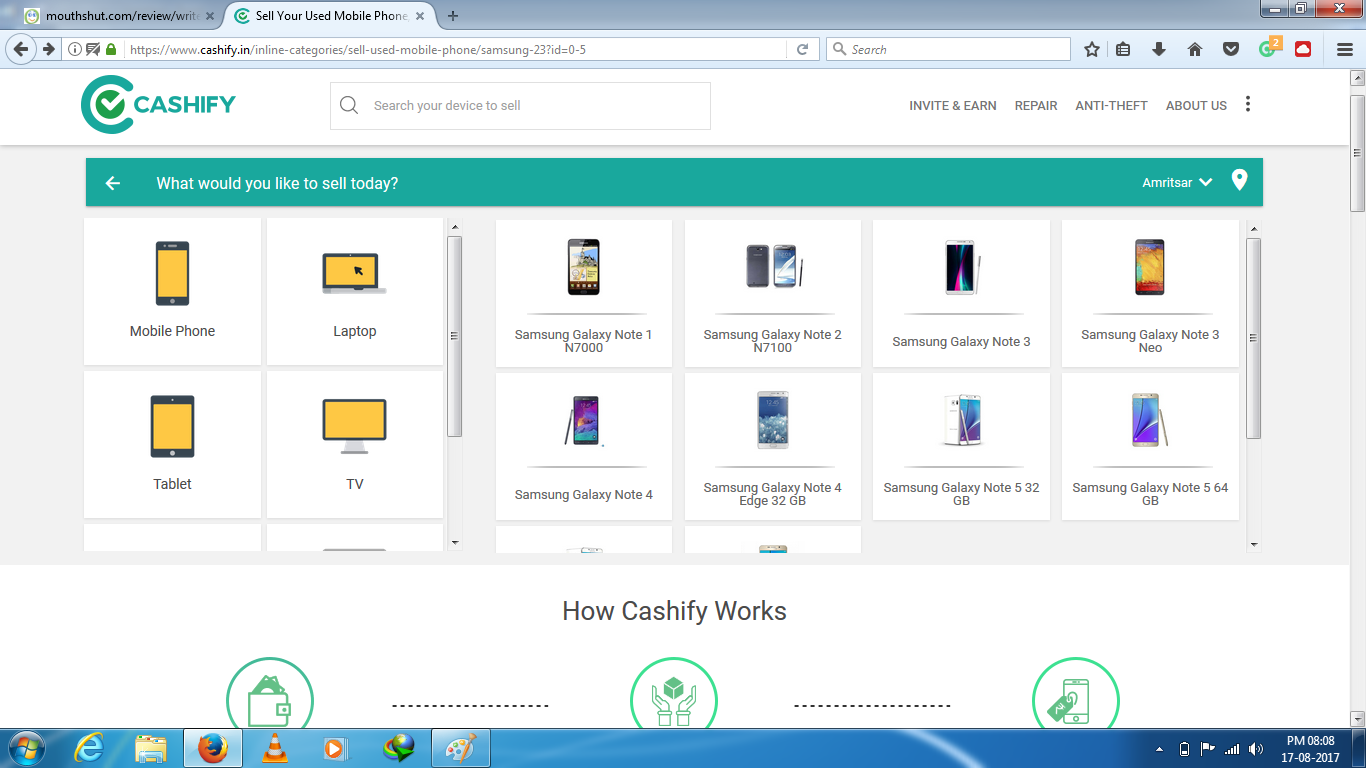Open a new browser tab
The height and width of the screenshot is (768, 1366).
(x=453, y=16)
